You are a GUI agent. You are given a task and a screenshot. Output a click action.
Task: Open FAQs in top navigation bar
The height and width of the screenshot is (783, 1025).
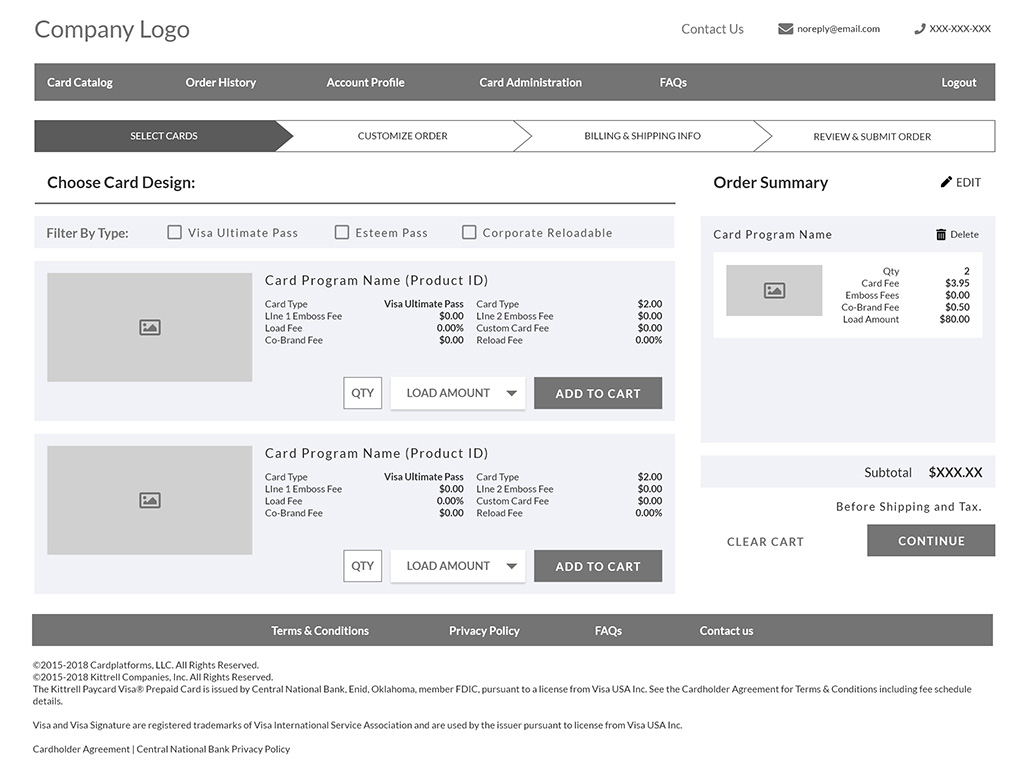[x=673, y=82]
